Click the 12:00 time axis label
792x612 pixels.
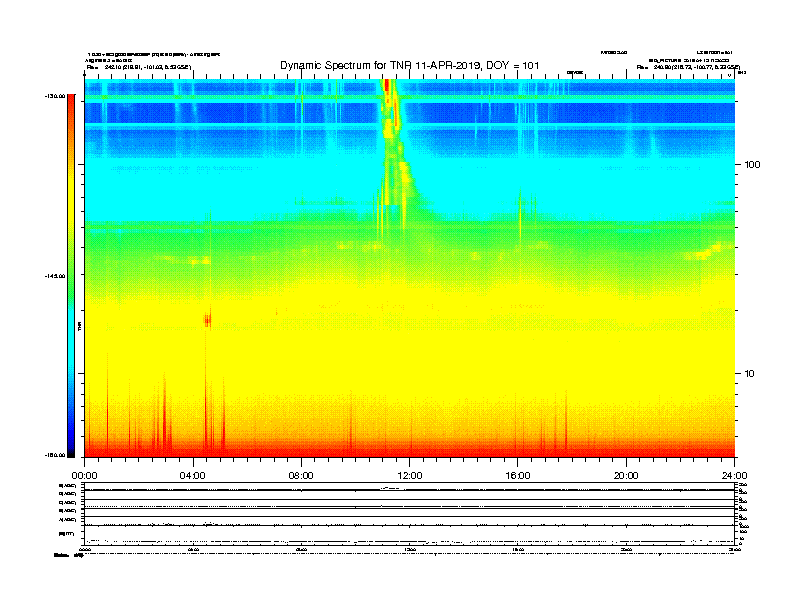click(410, 476)
